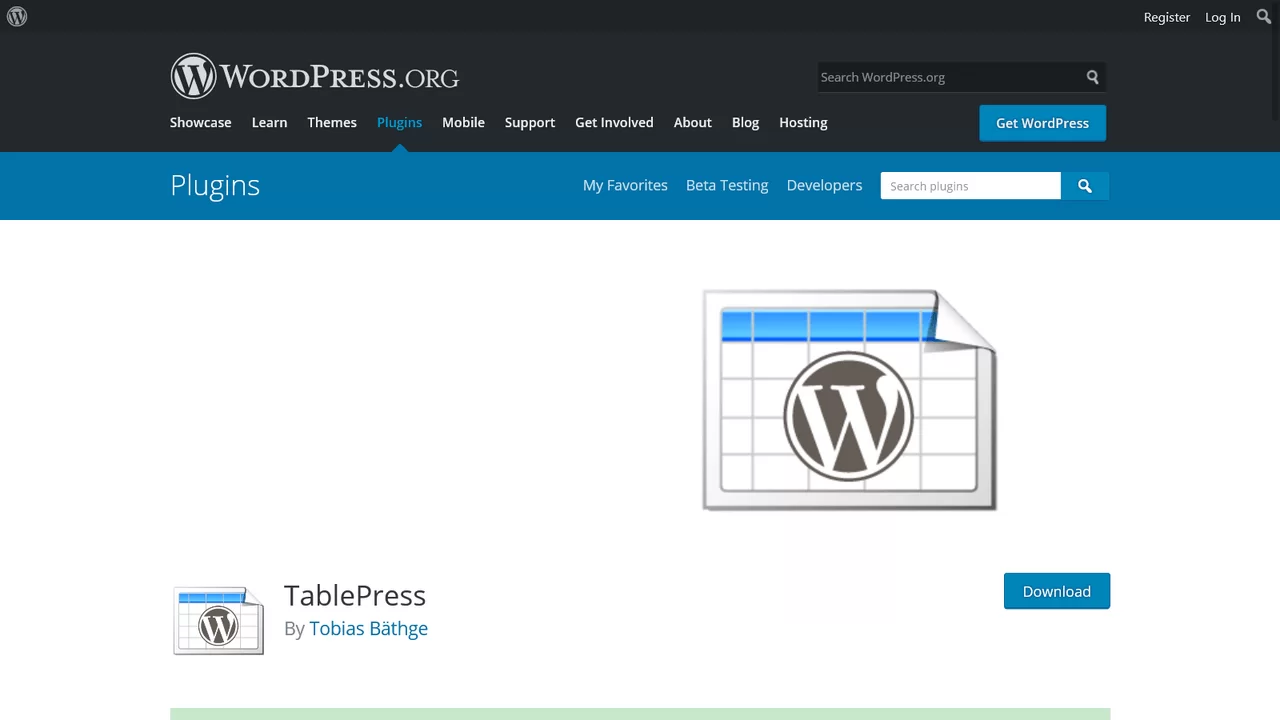This screenshot has height=720, width=1280.
Task: Open the My Favorites link
Action: coord(625,185)
